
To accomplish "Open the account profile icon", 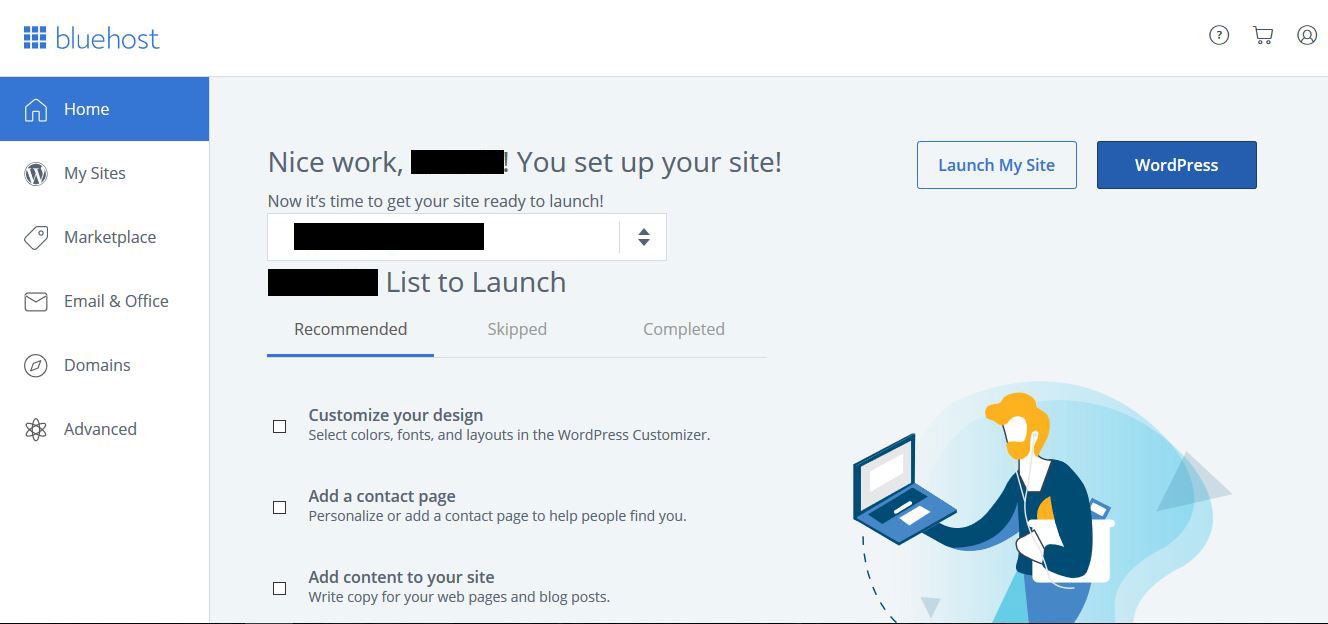I will (x=1307, y=35).
